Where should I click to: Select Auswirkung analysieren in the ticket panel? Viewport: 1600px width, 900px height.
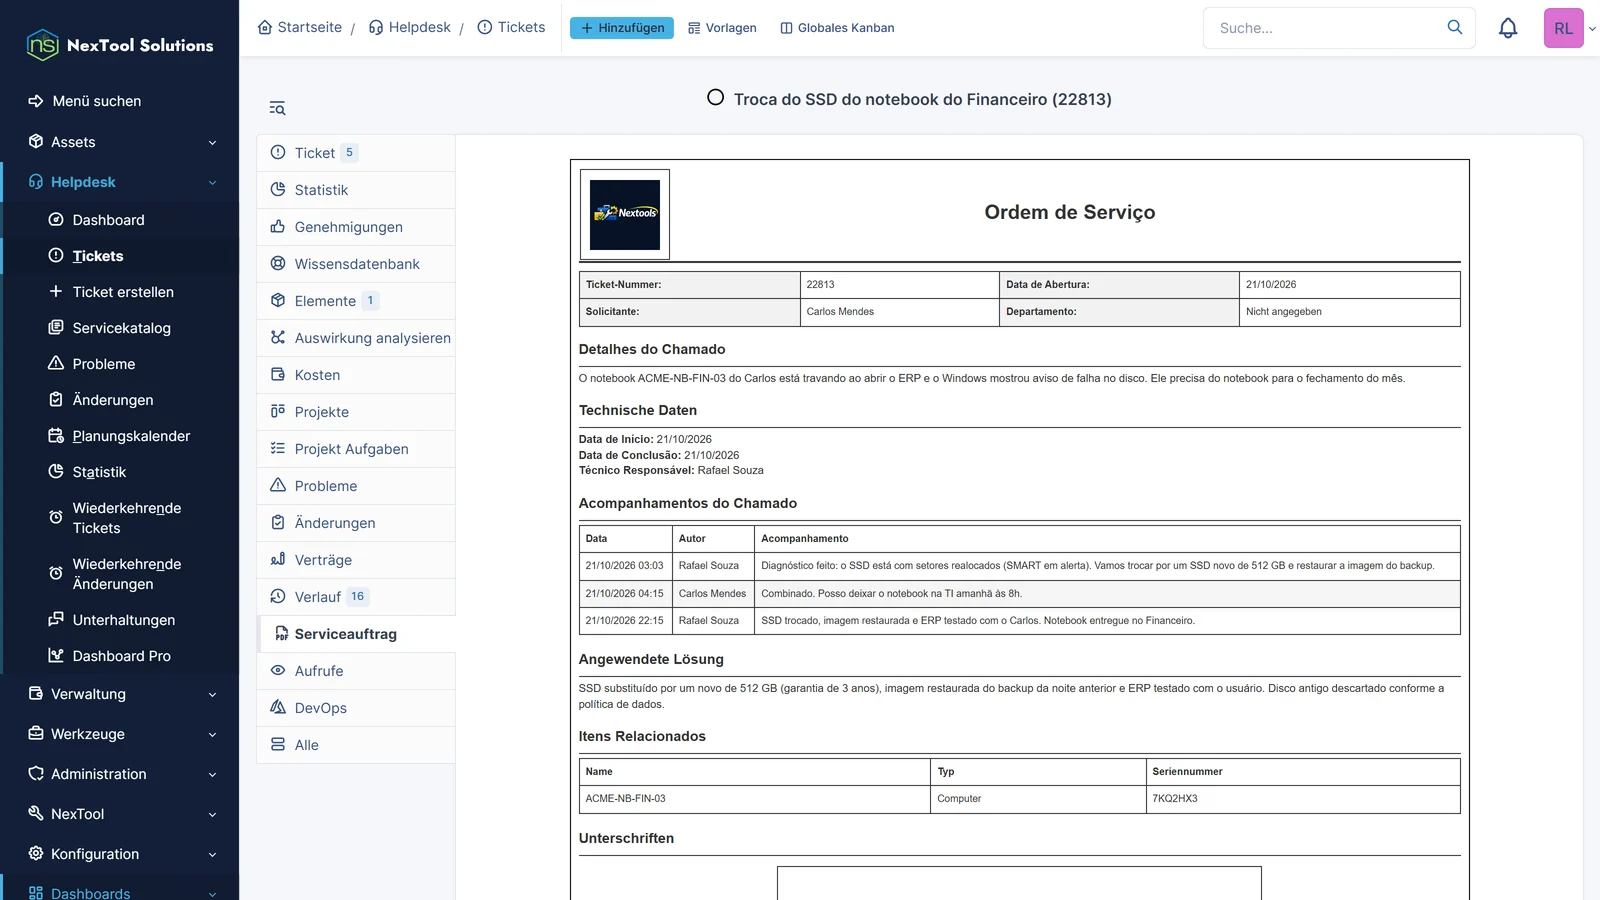(356, 338)
